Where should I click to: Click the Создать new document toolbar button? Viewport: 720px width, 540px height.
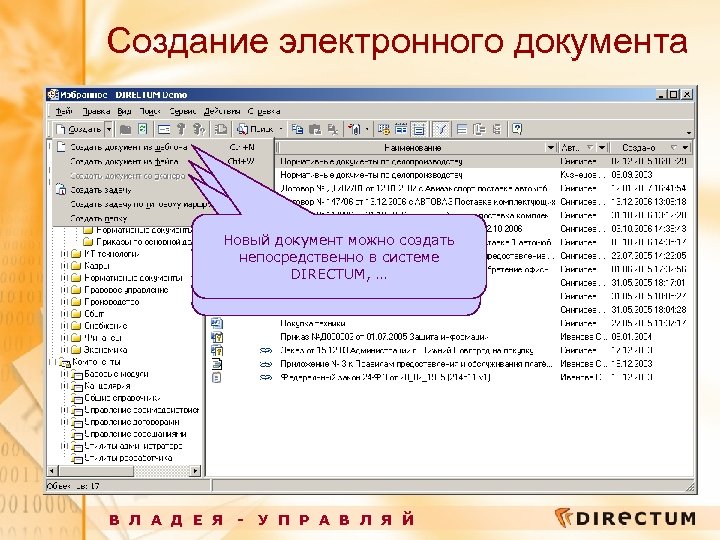coord(78,129)
